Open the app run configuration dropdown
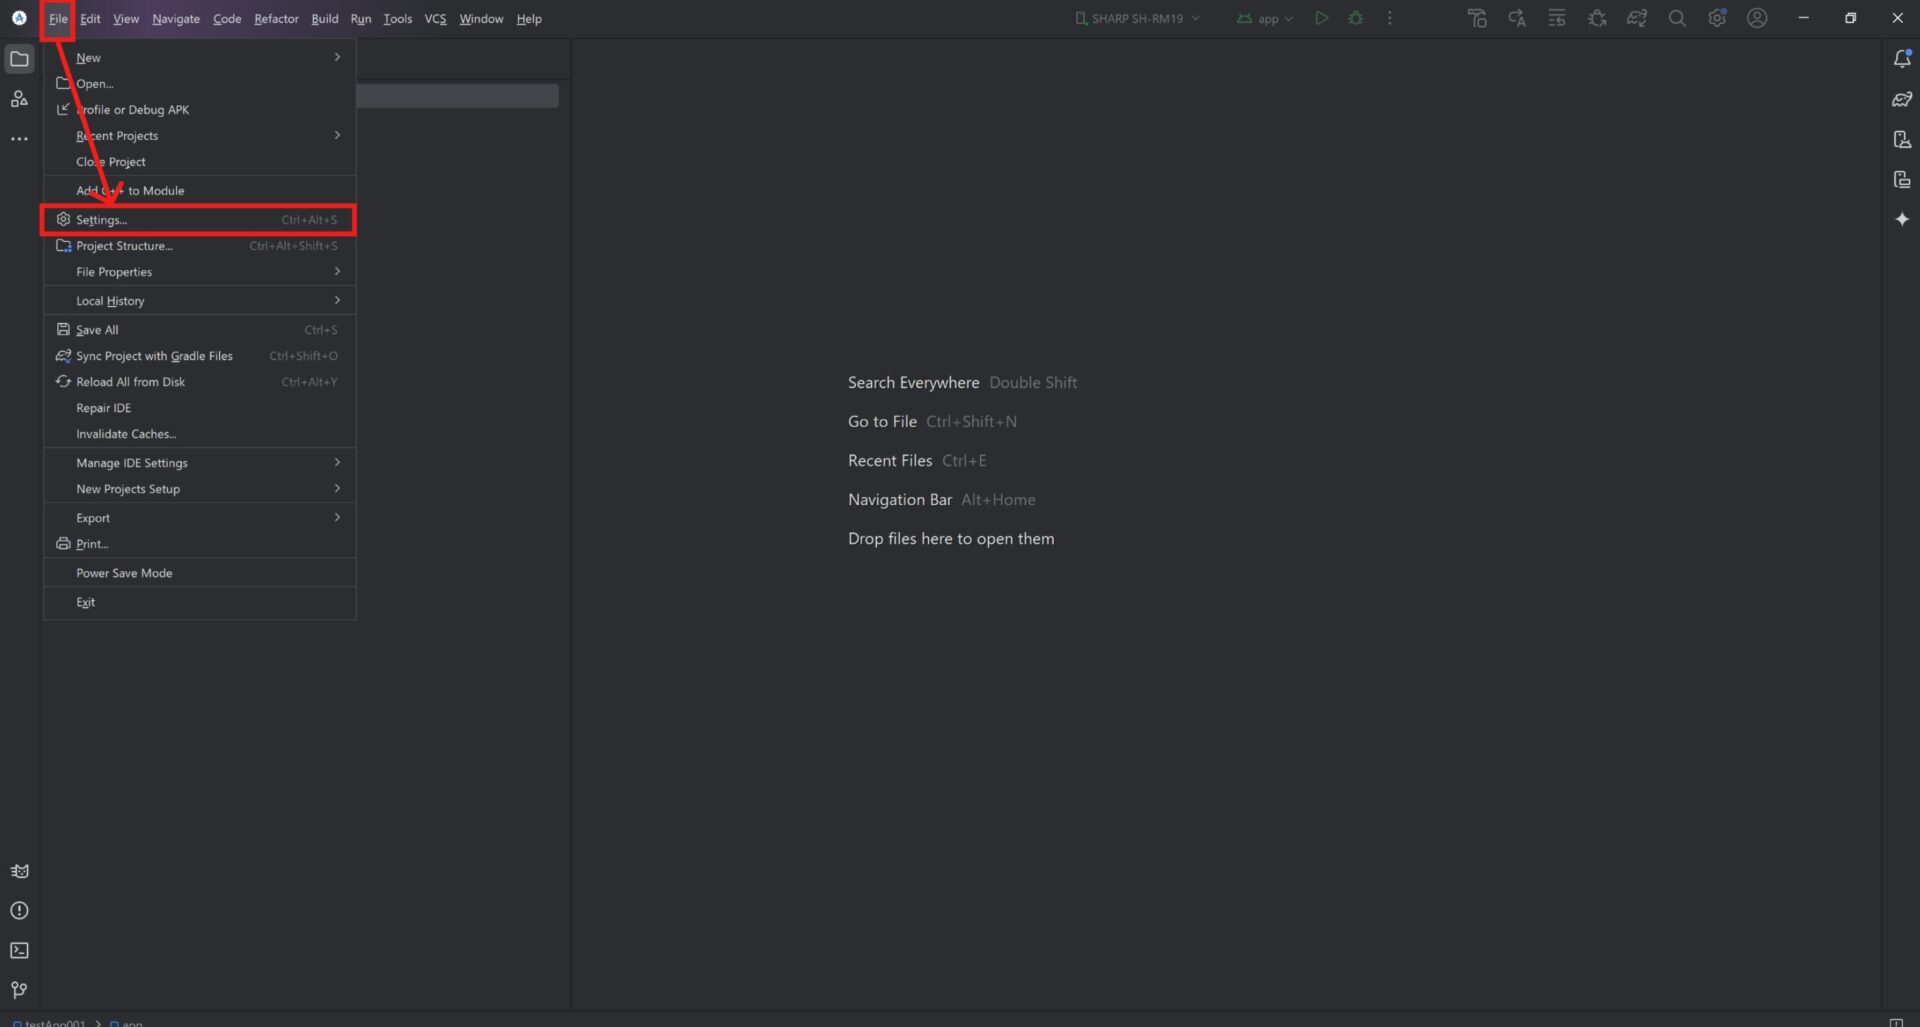This screenshot has height=1027, width=1920. point(1265,18)
